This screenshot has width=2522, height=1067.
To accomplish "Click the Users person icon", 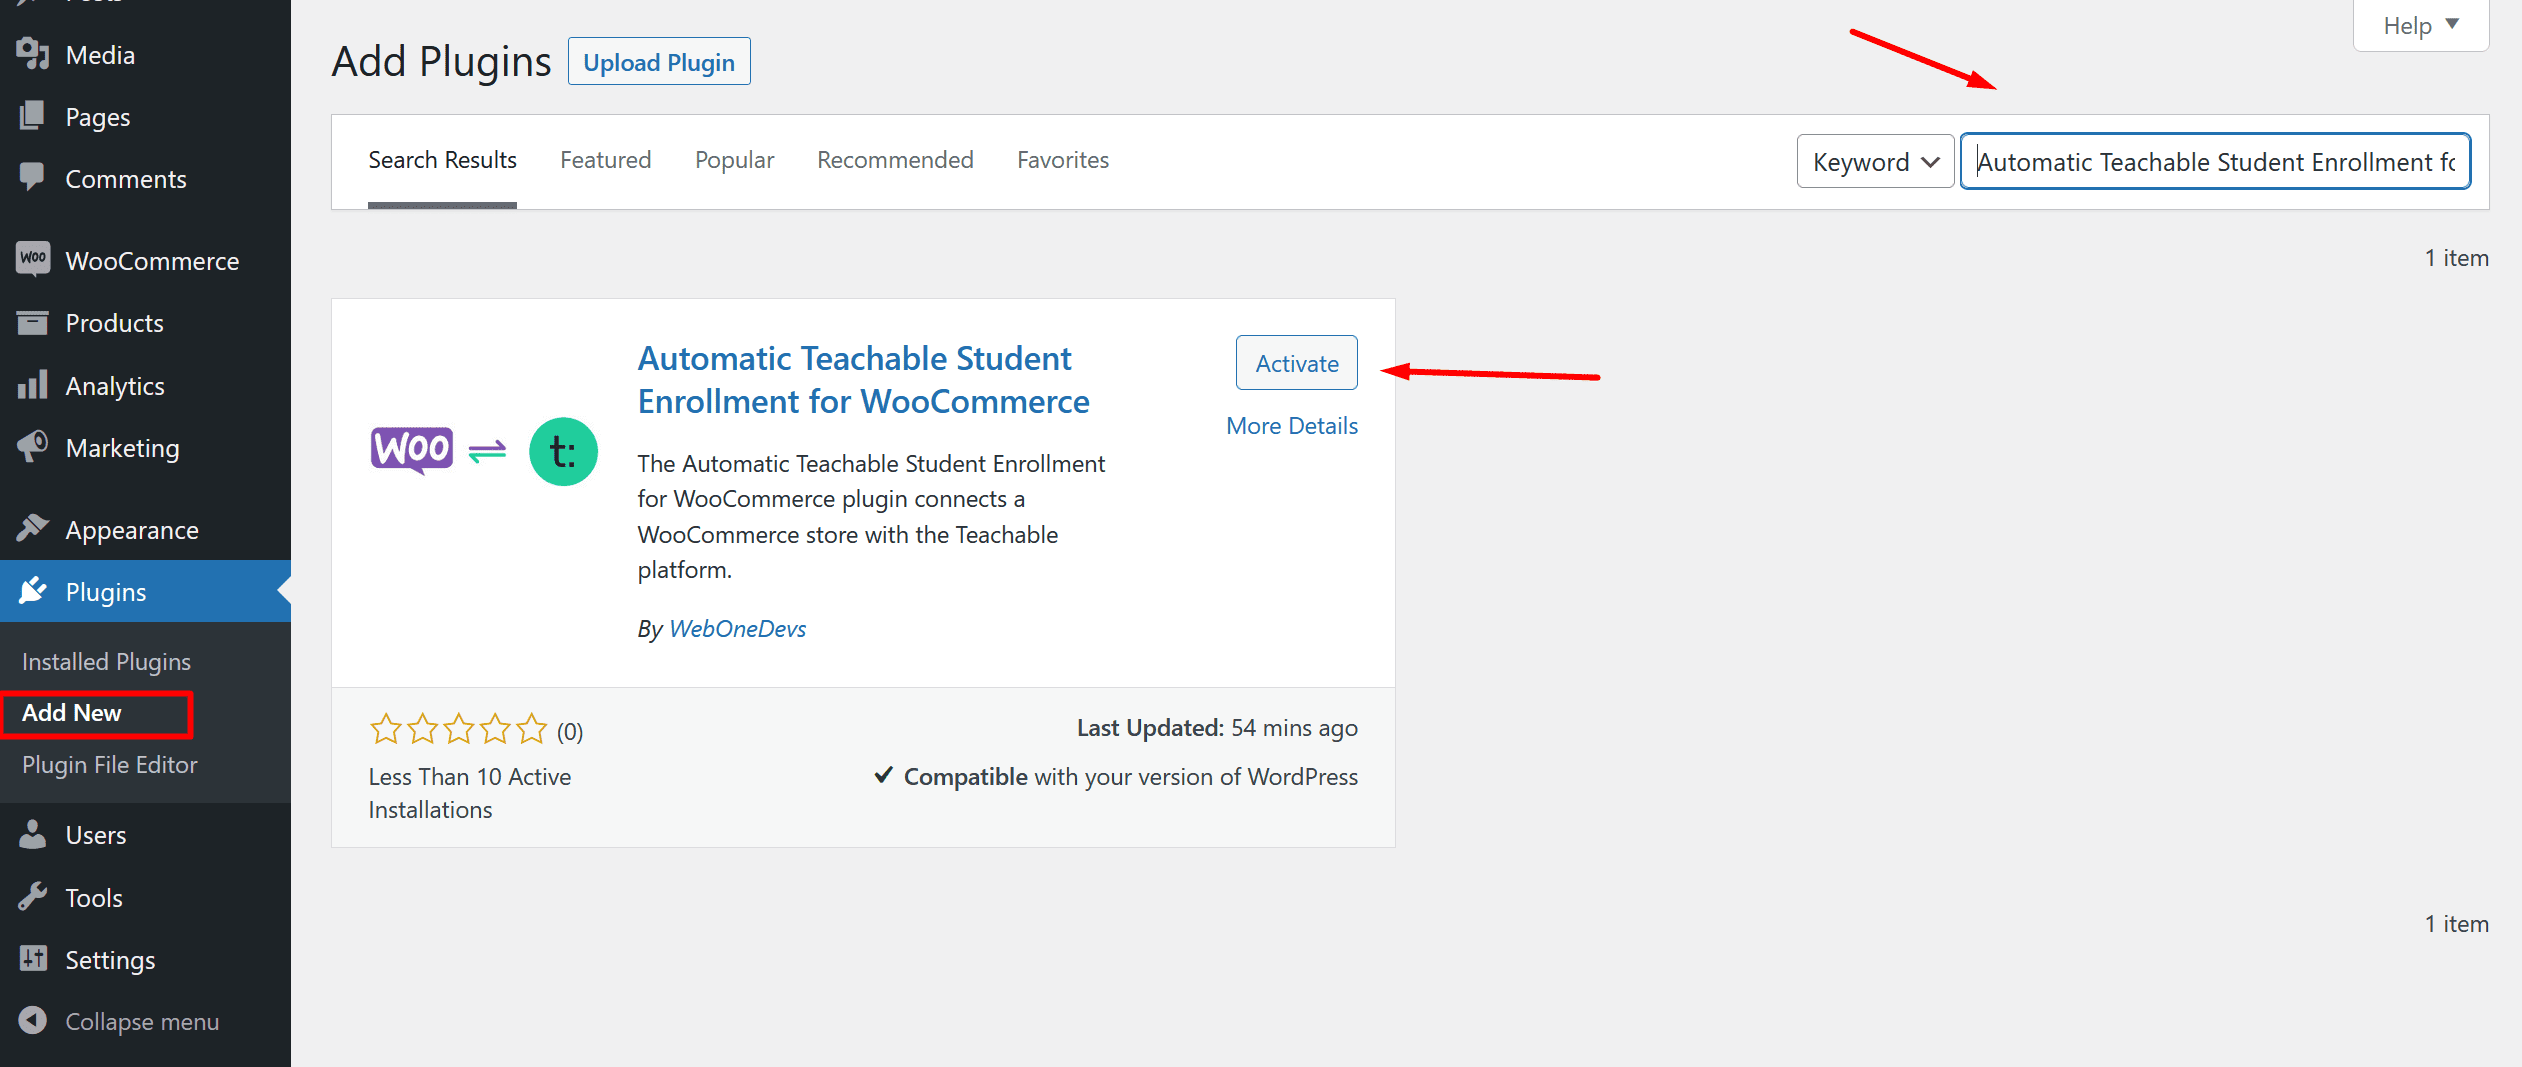I will point(33,834).
